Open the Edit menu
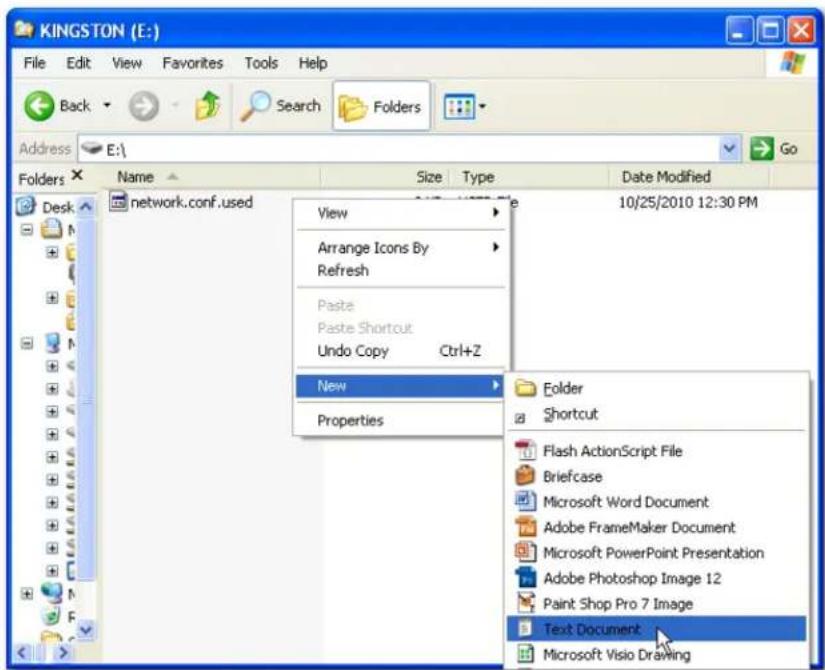 tap(78, 63)
